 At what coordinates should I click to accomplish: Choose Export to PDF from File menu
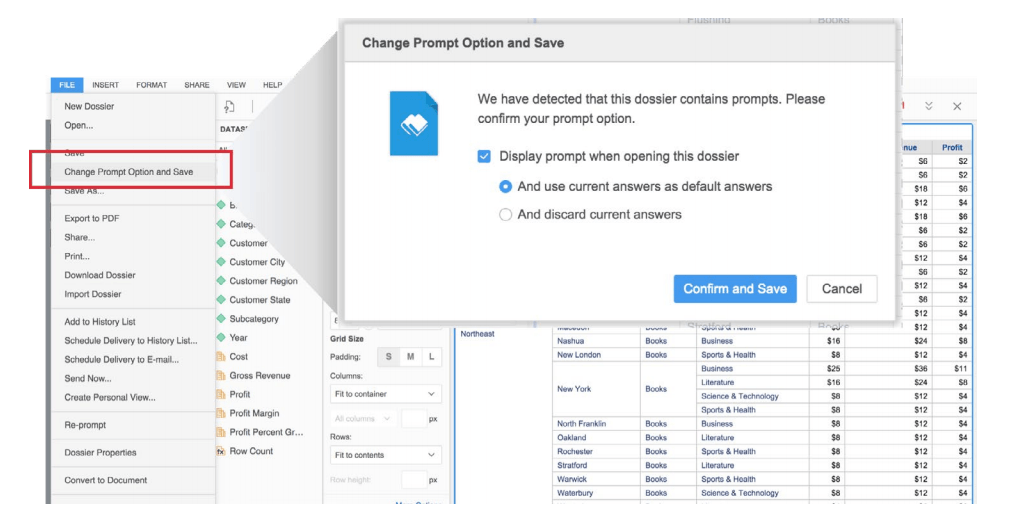tap(96, 218)
